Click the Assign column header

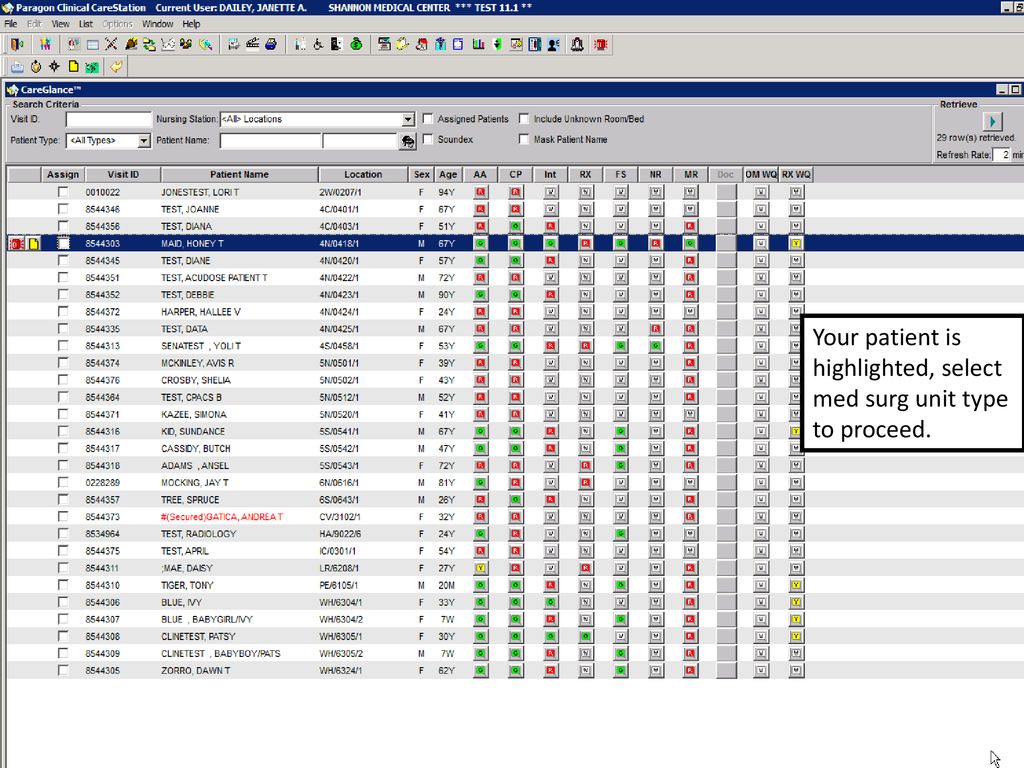tap(63, 174)
